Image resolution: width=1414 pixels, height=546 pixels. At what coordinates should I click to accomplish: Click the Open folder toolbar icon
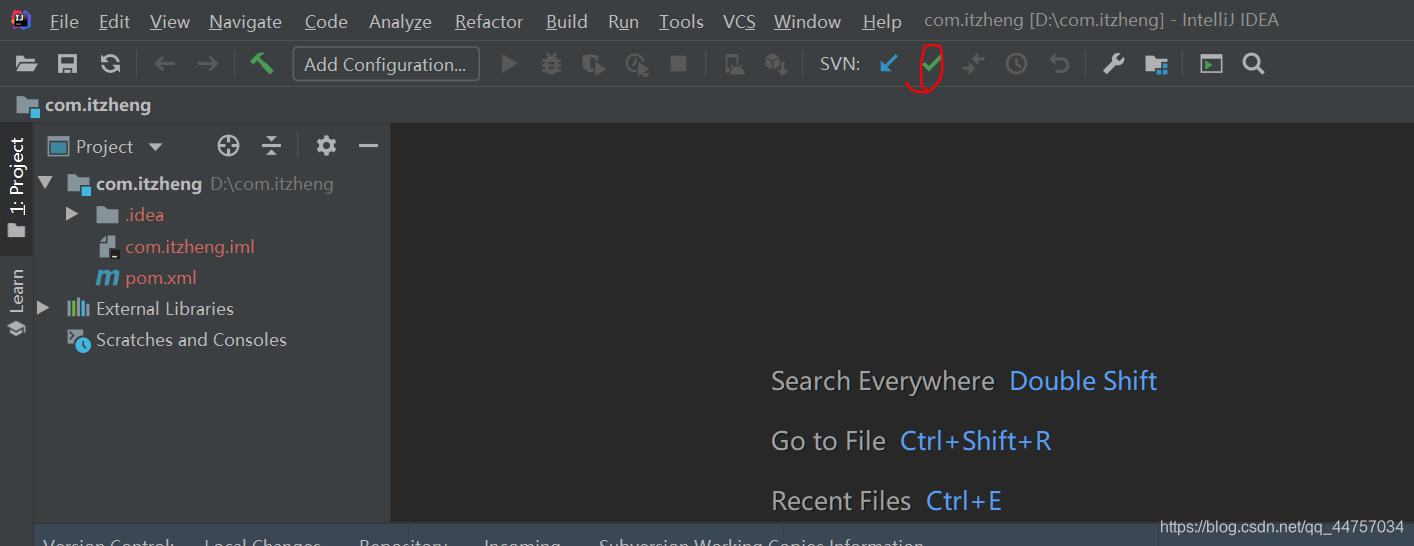pyautogui.click(x=27, y=64)
